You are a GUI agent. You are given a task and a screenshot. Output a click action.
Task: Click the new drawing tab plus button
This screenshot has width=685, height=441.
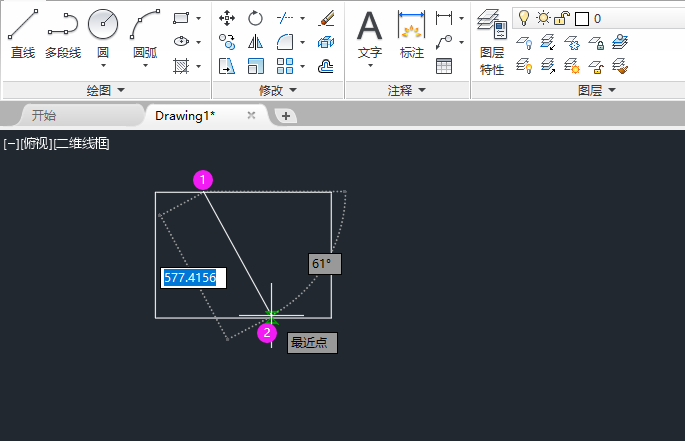pos(286,116)
